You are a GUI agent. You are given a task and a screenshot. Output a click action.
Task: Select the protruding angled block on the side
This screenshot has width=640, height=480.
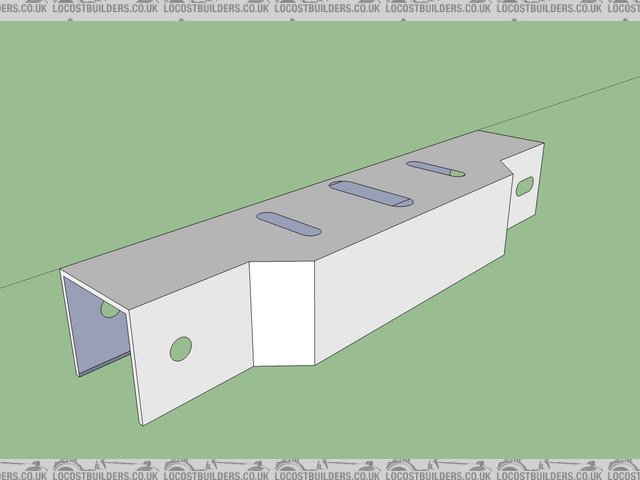pyautogui.click(x=283, y=310)
